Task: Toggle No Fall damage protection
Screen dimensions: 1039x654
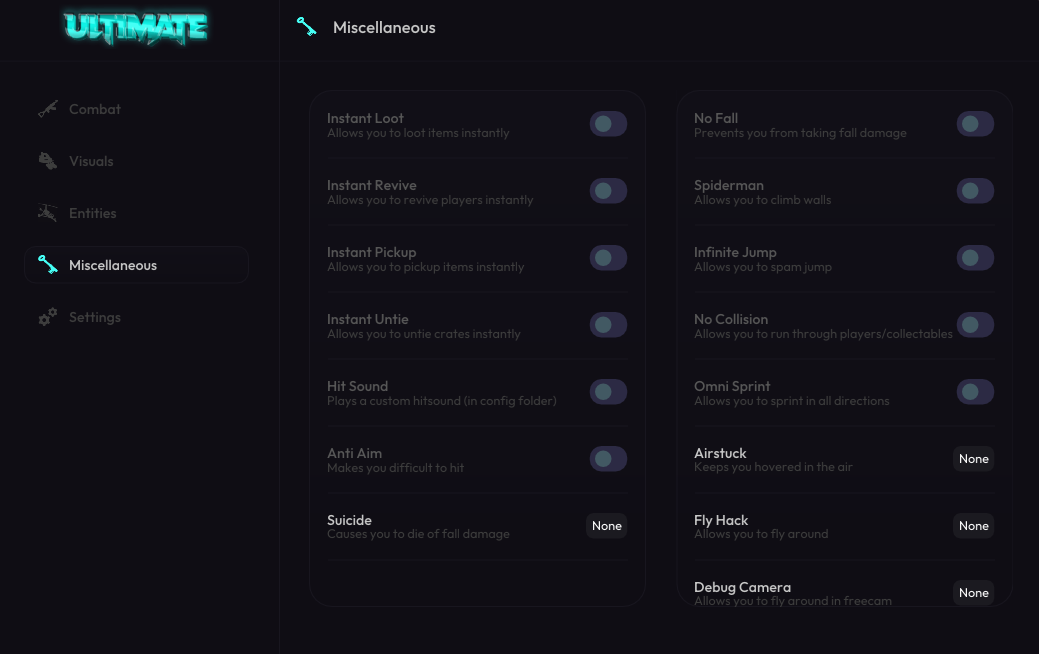Action: point(975,124)
